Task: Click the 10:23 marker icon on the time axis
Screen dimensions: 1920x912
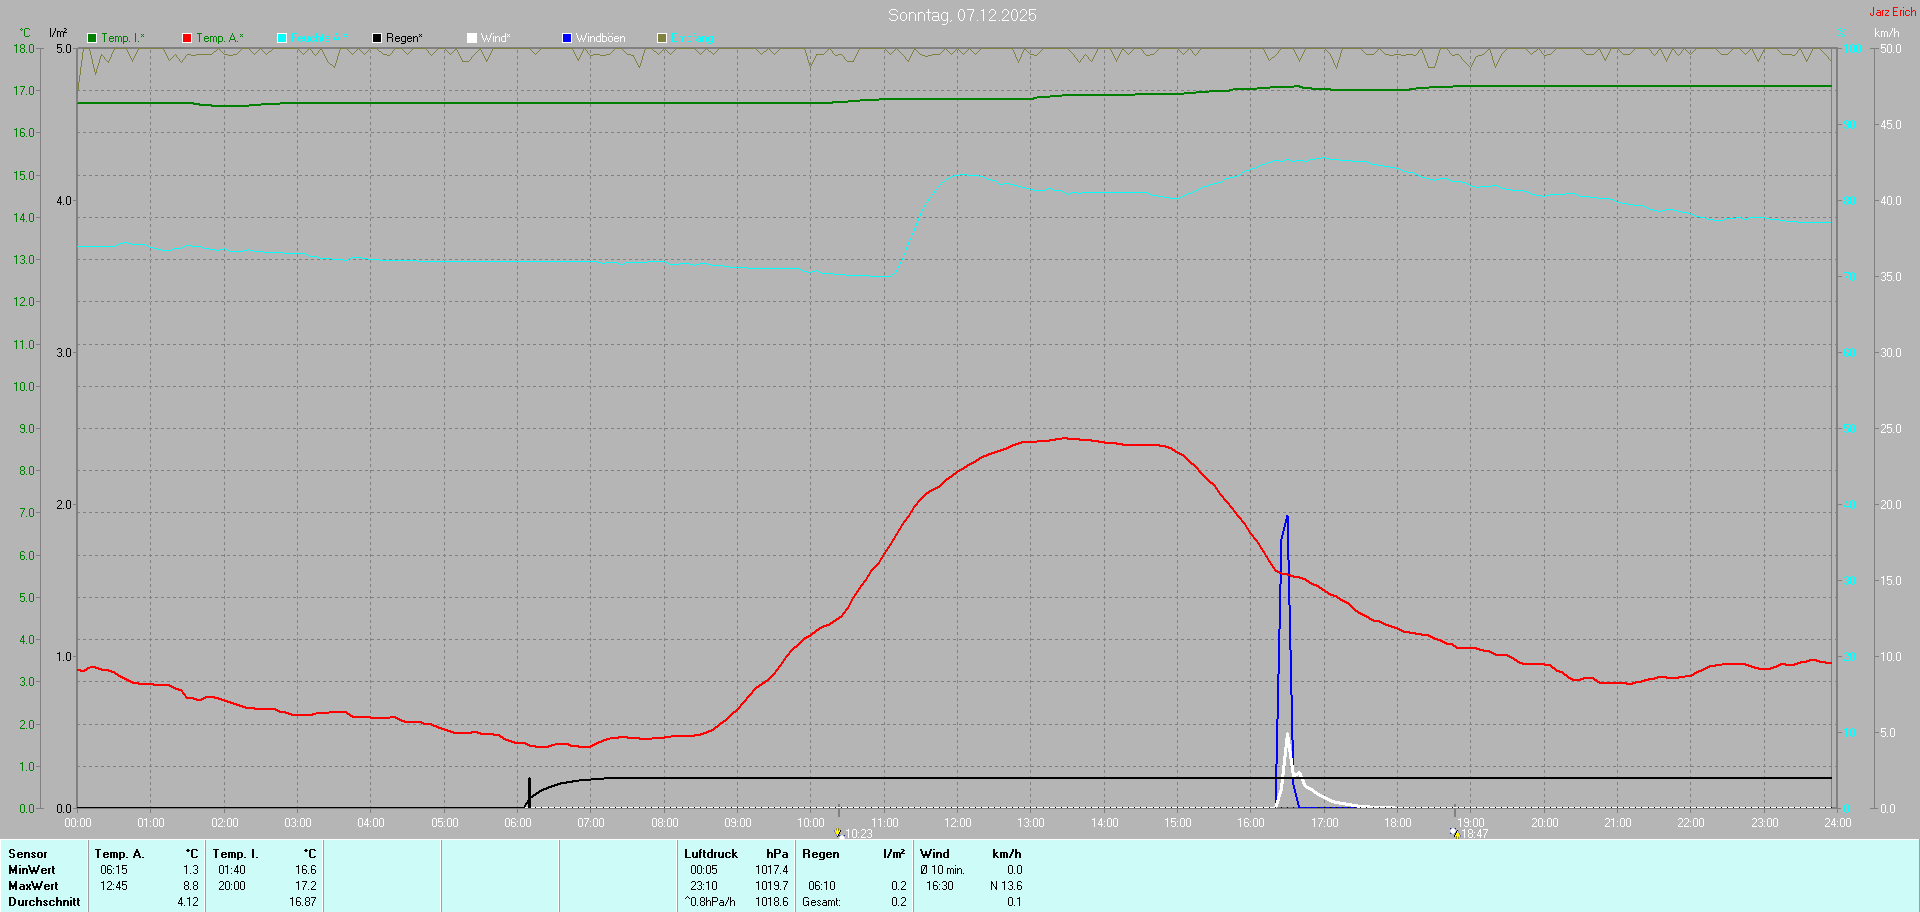Action: (x=838, y=832)
